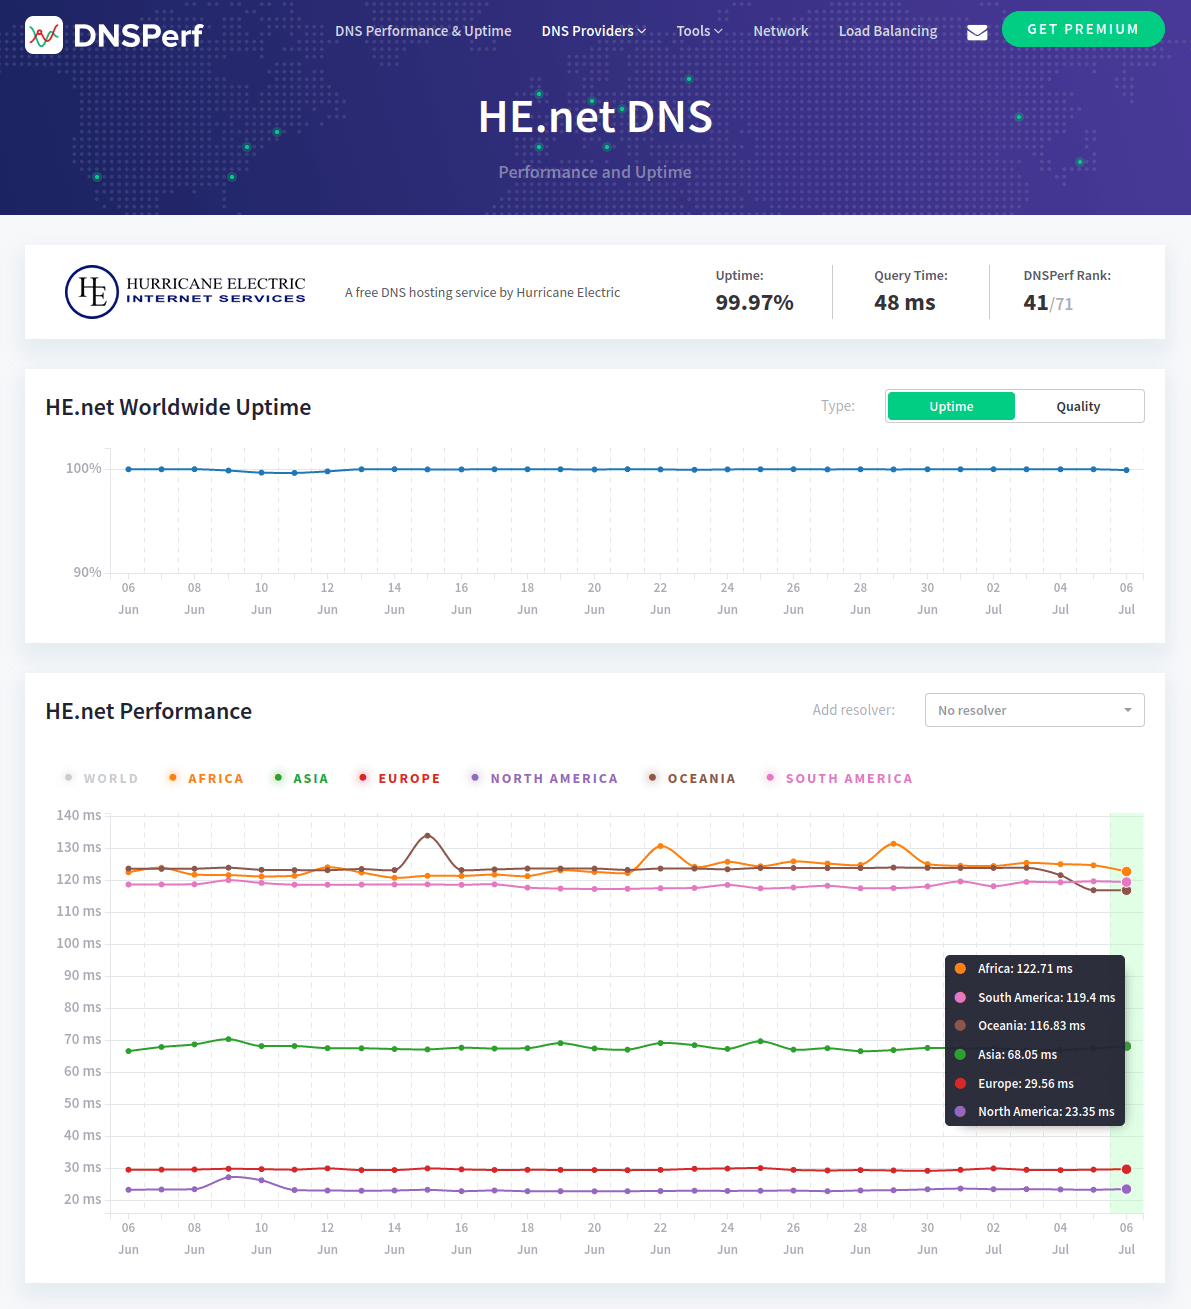Click the Hurricane Electric logo
This screenshot has height=1309, width=1191.
tap(185, 292)
